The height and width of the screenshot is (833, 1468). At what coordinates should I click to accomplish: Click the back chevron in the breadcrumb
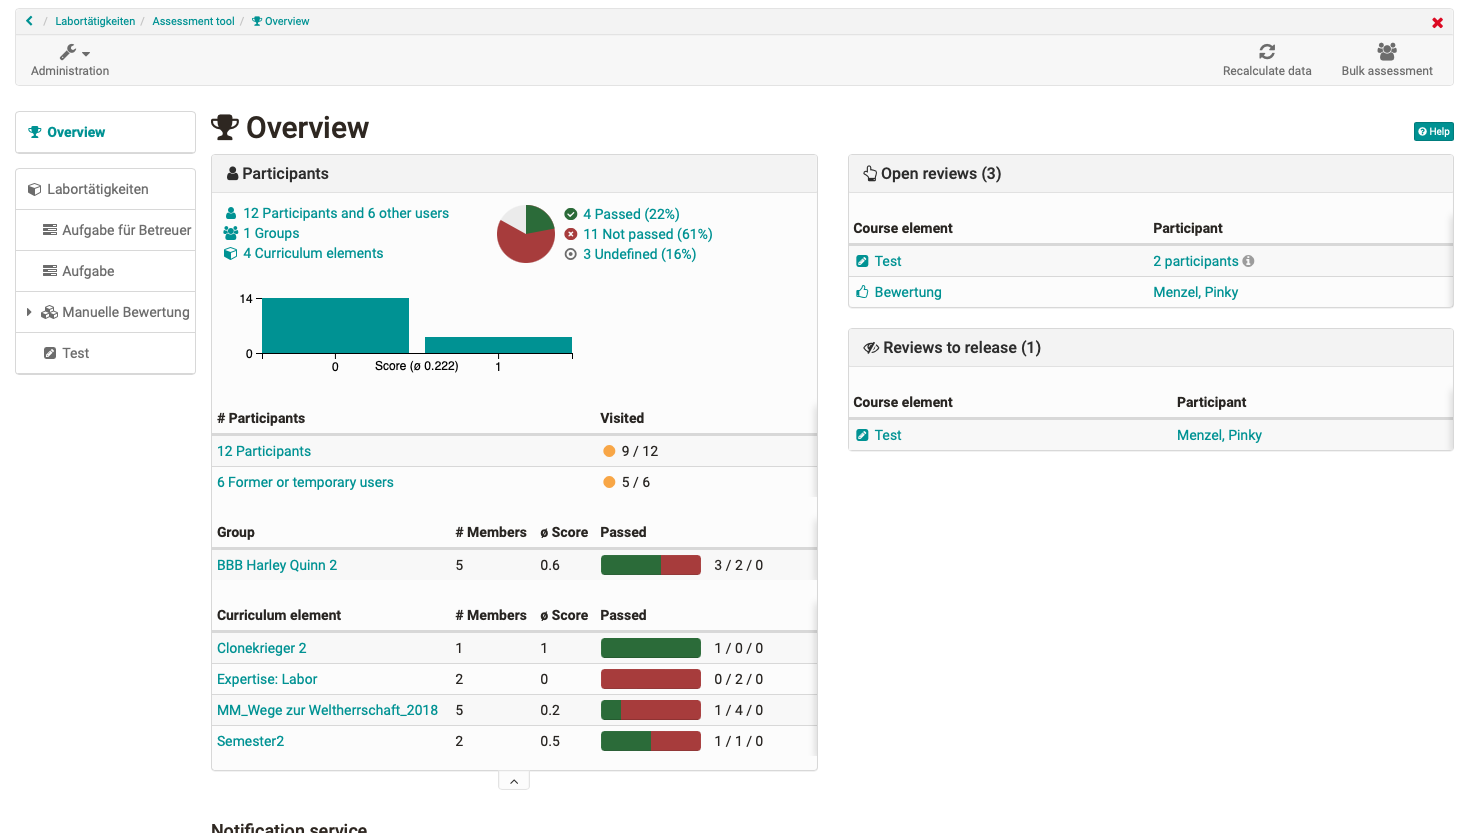(29, 20)
